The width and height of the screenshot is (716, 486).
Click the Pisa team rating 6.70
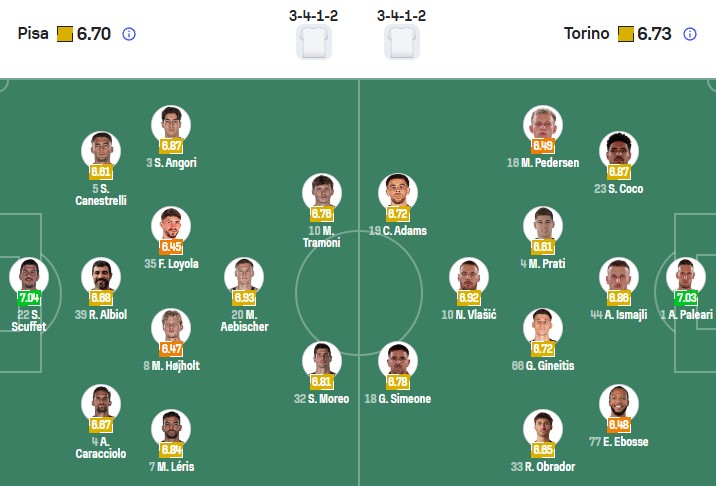point(93,34)
